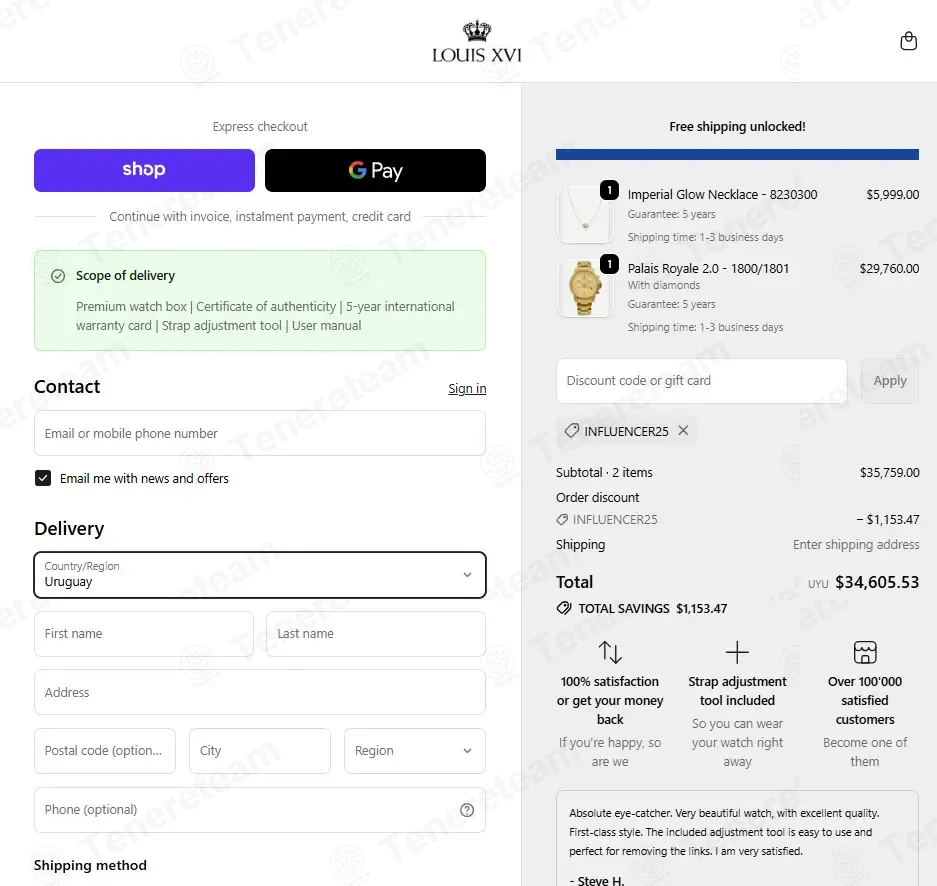Uncheck Email me with news and offers
The height and width of the screenshot is (886, 937).
(x=43, y=478)
